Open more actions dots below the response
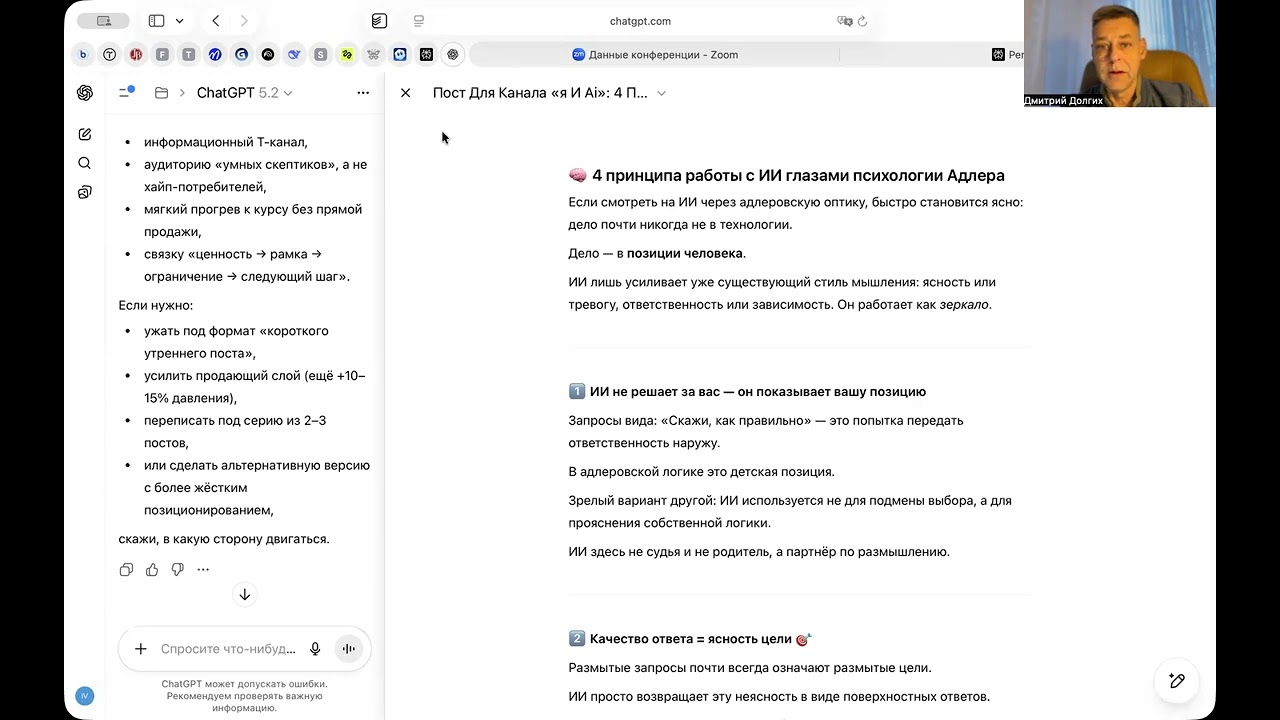The image size is (1280, 720). [x=203, y=570]
